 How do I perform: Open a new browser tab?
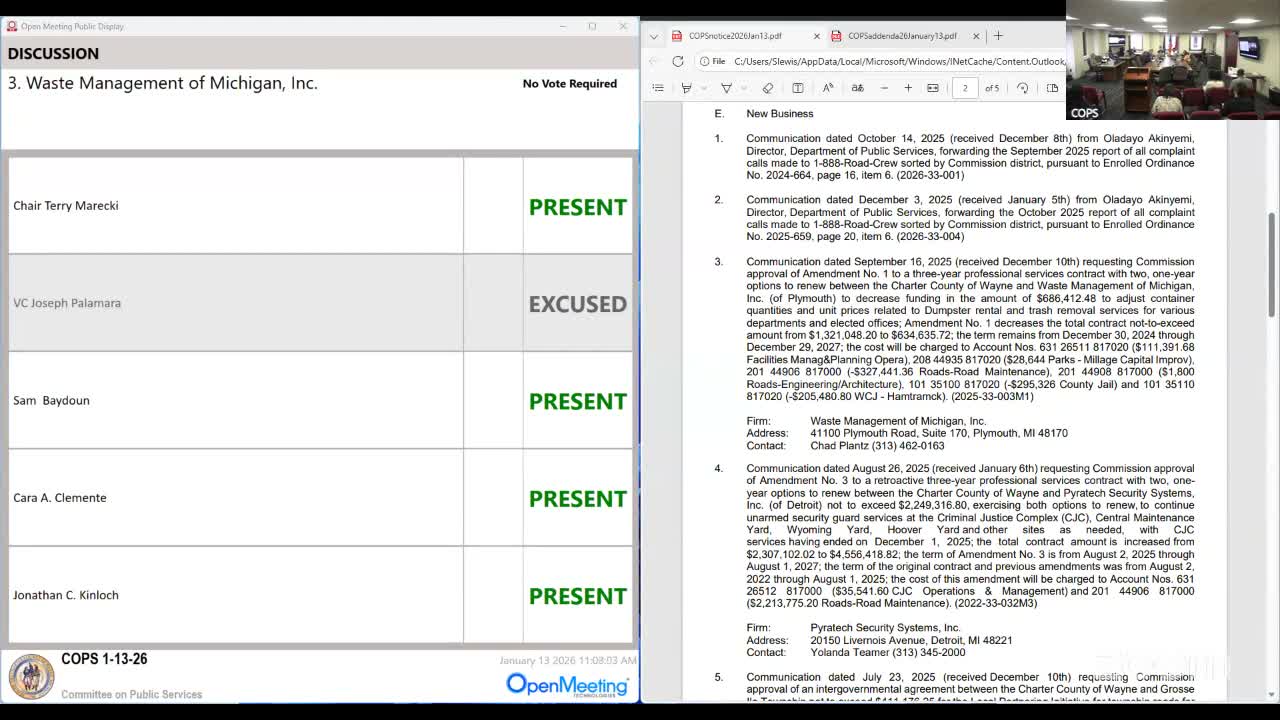[998, 36]
